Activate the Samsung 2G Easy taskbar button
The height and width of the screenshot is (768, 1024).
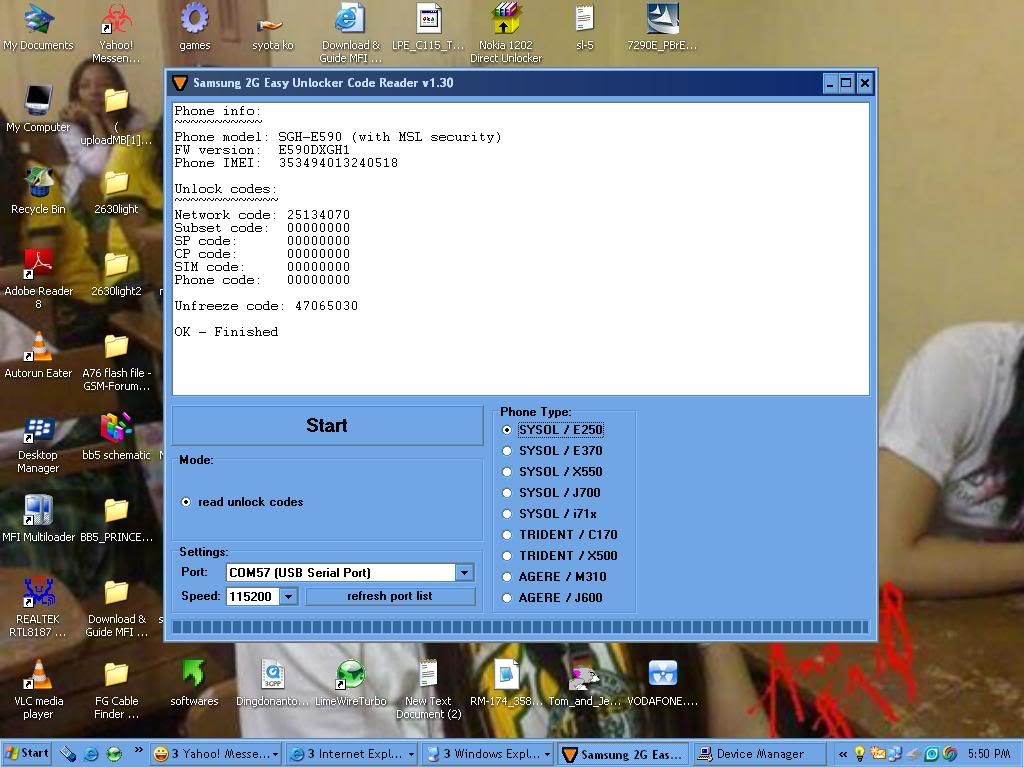[x=622, y=754]
